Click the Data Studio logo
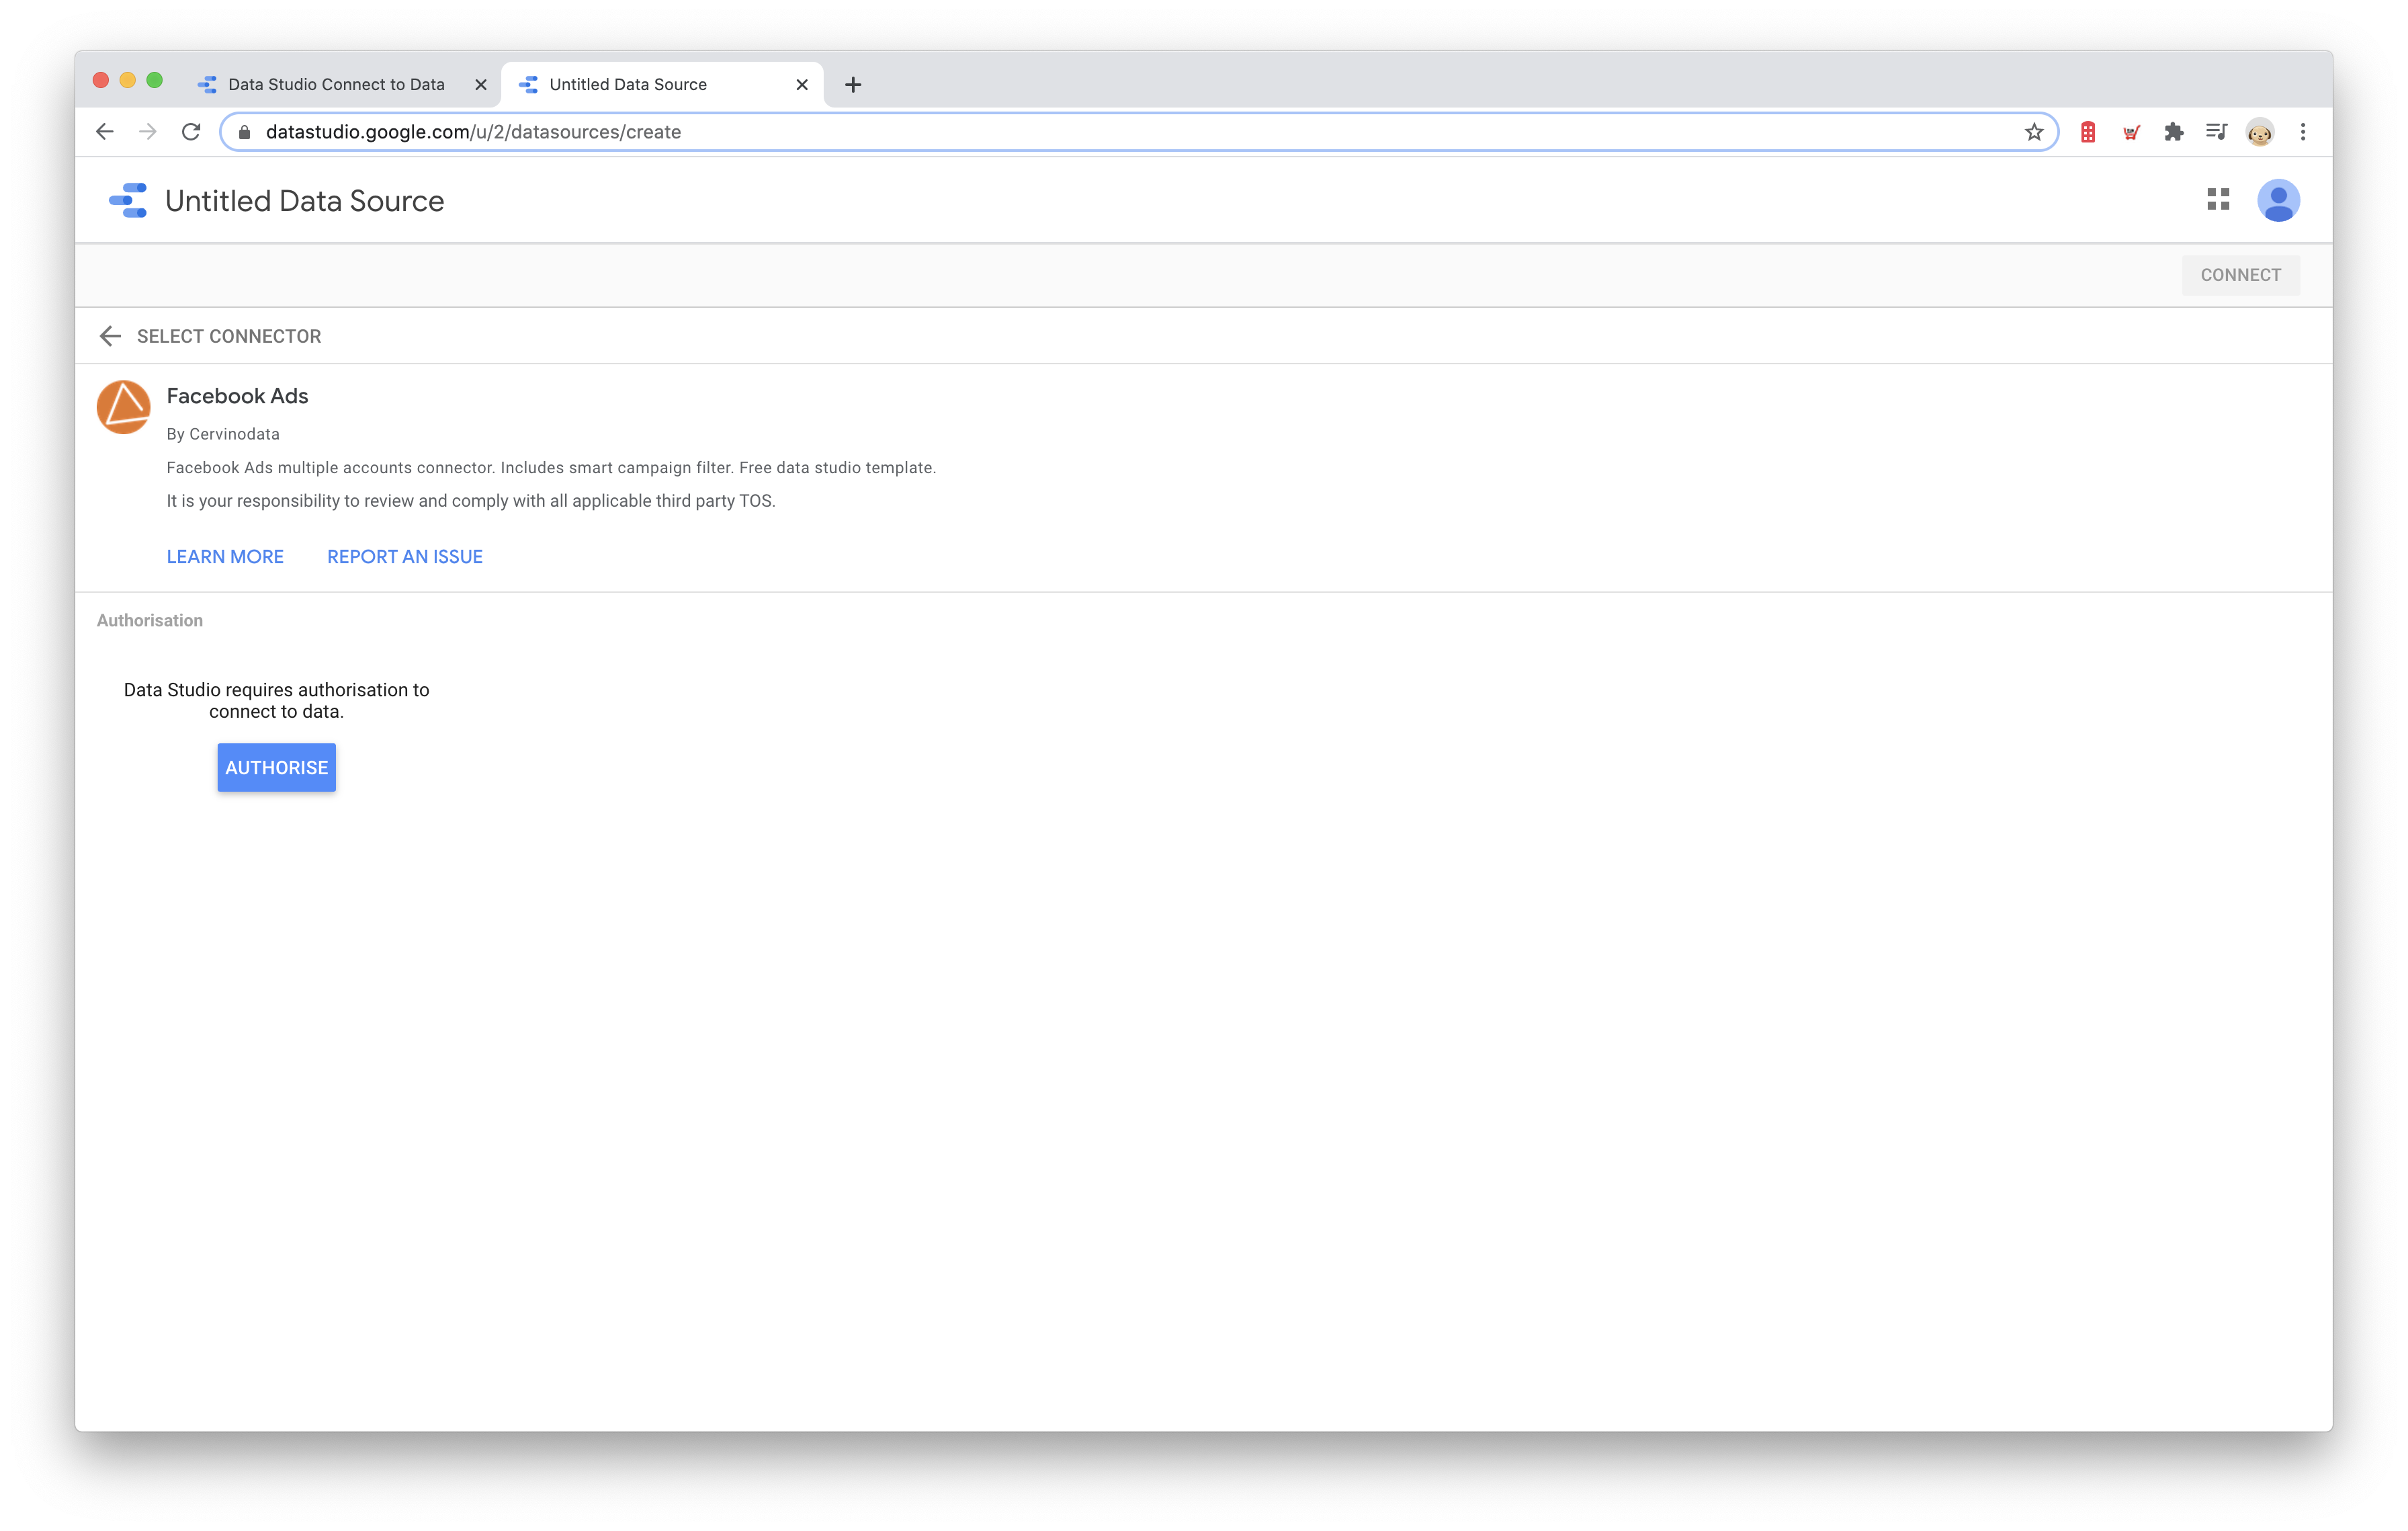2408x1531 pixels. click(x=128, y=200)
